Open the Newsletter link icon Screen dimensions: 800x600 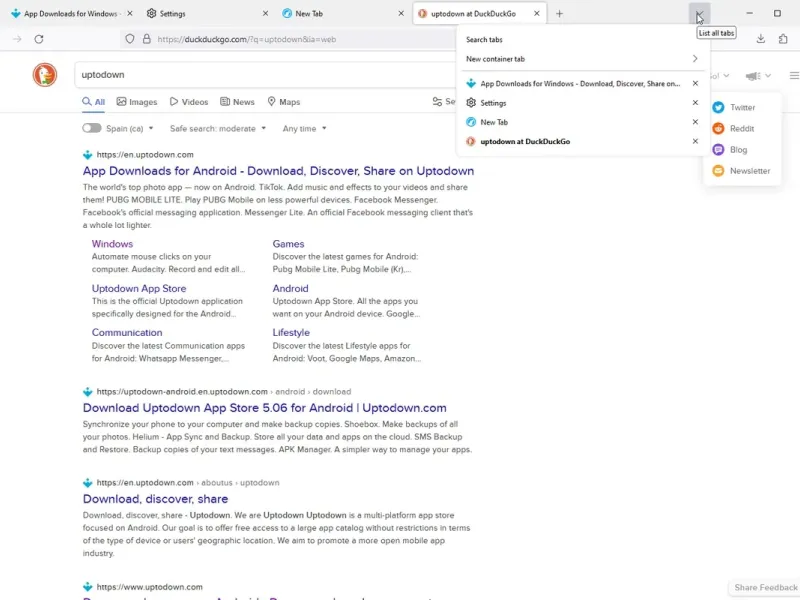point(718,171)
